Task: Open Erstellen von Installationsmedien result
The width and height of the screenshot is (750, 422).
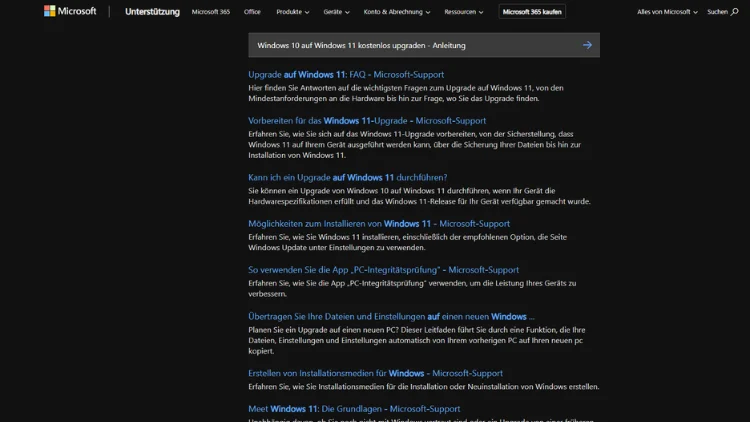Action: 375,373
